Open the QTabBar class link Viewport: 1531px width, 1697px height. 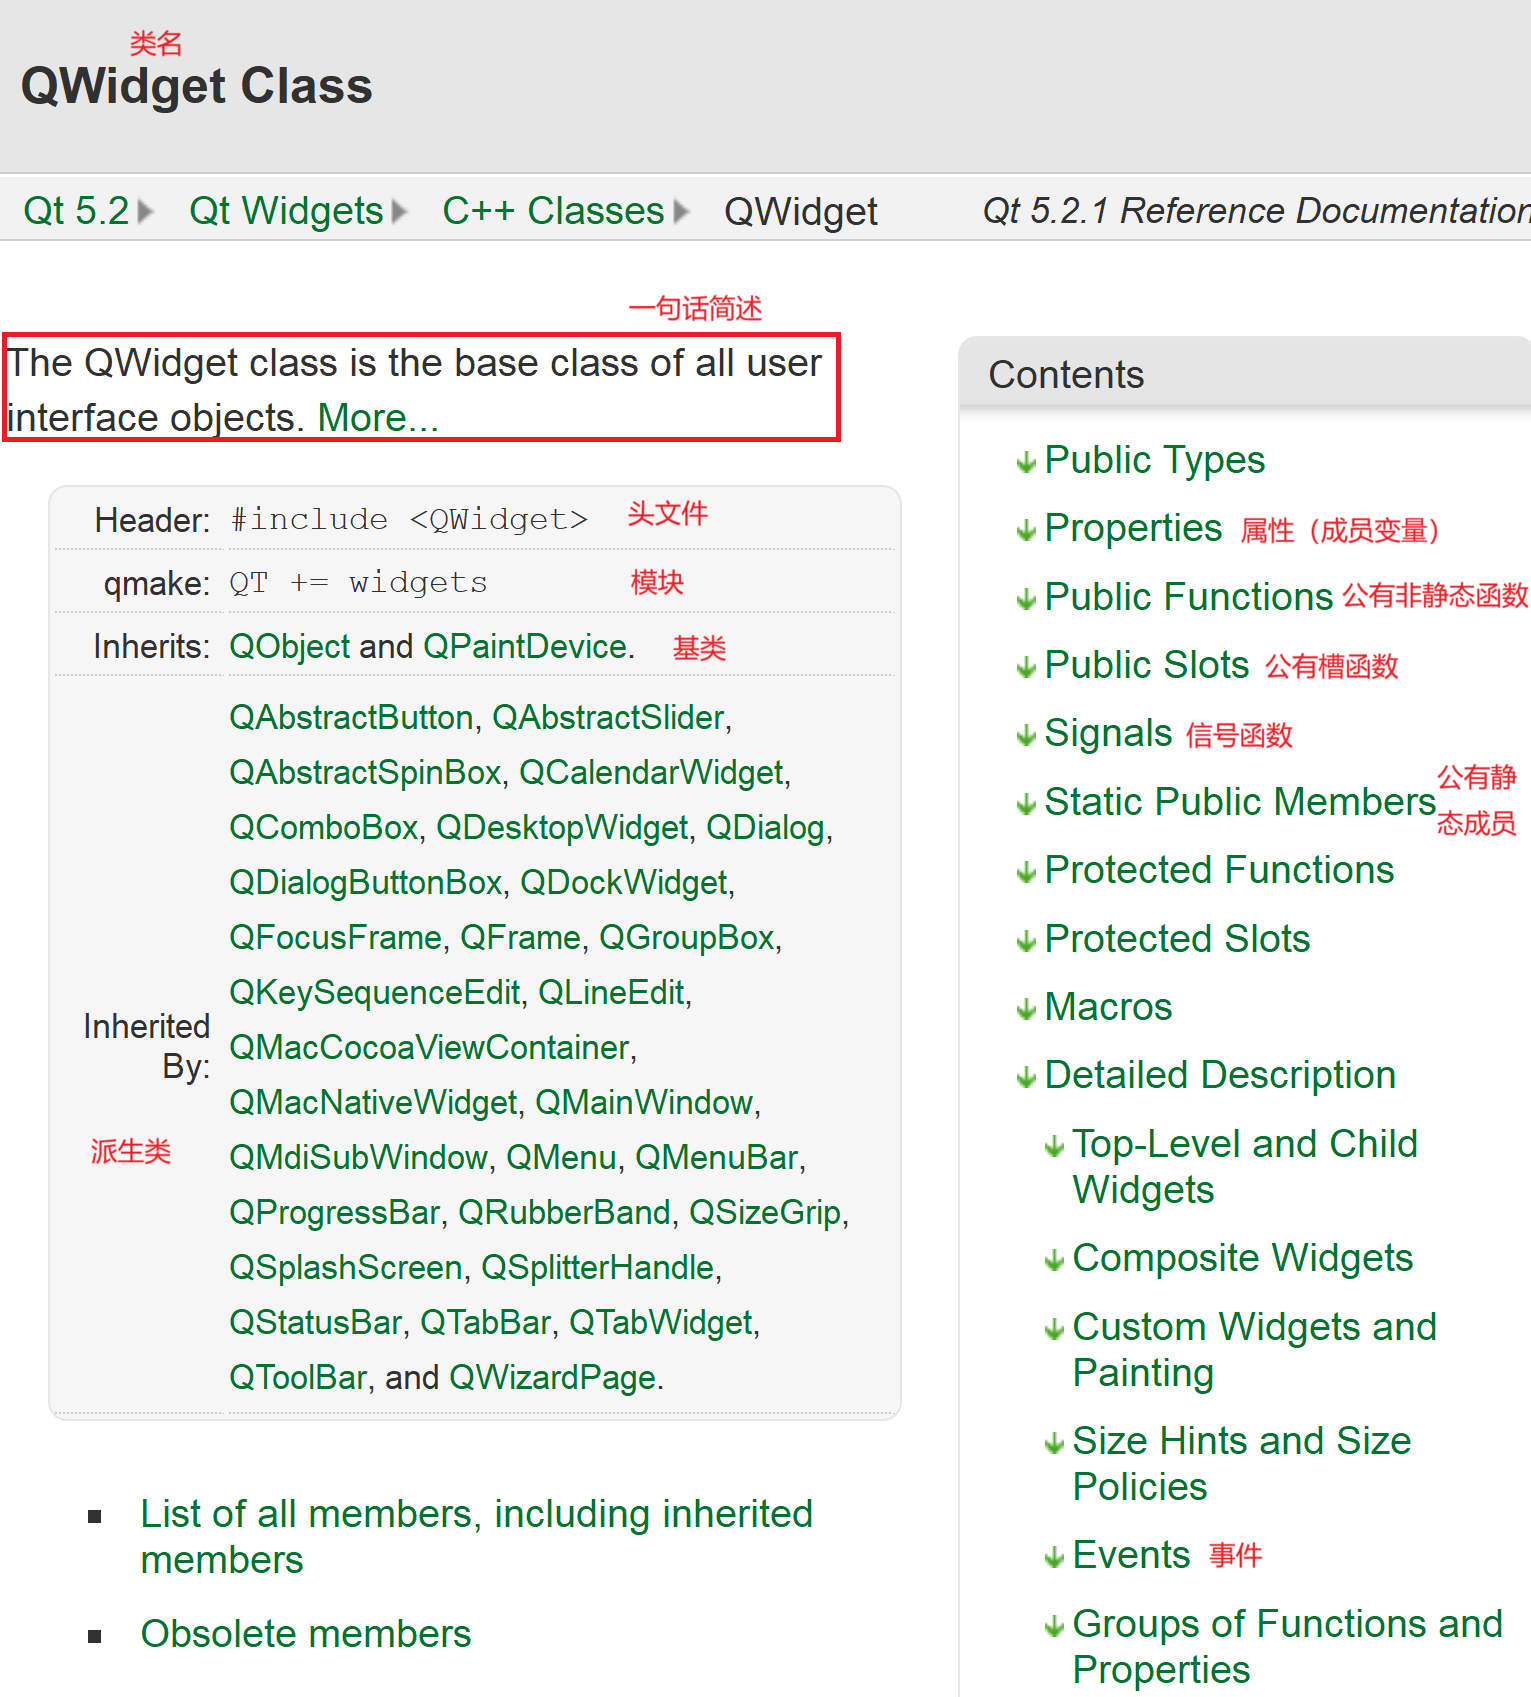(x=485, y=1322)
